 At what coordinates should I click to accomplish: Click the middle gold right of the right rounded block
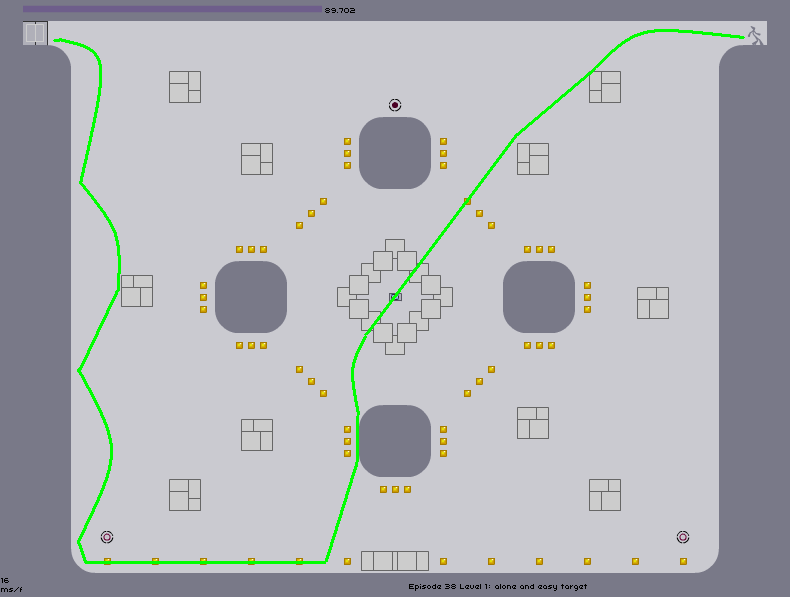pos(587,297)
